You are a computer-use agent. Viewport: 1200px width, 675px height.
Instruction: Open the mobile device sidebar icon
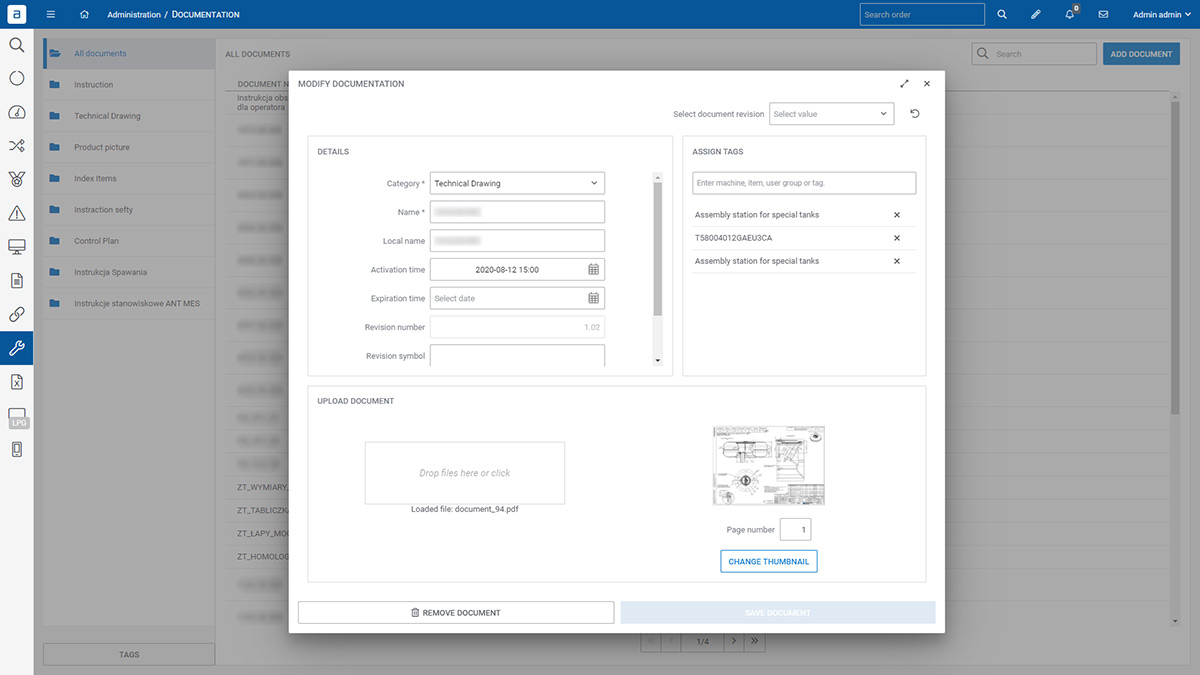[x=16, y=449]
